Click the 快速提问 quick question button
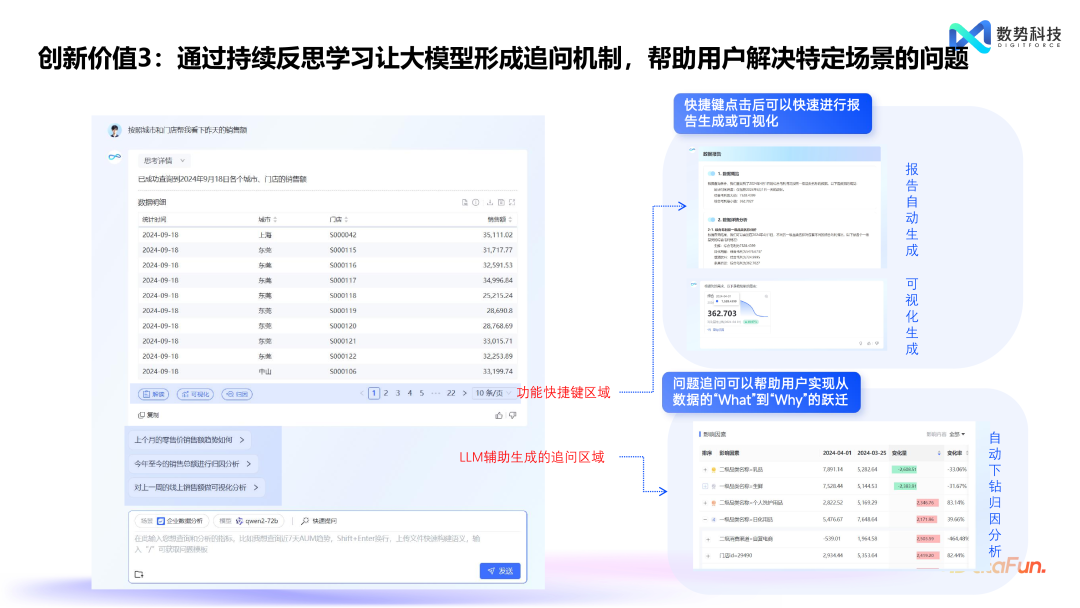The image size is (1080, 608). [x=319, y=521]
